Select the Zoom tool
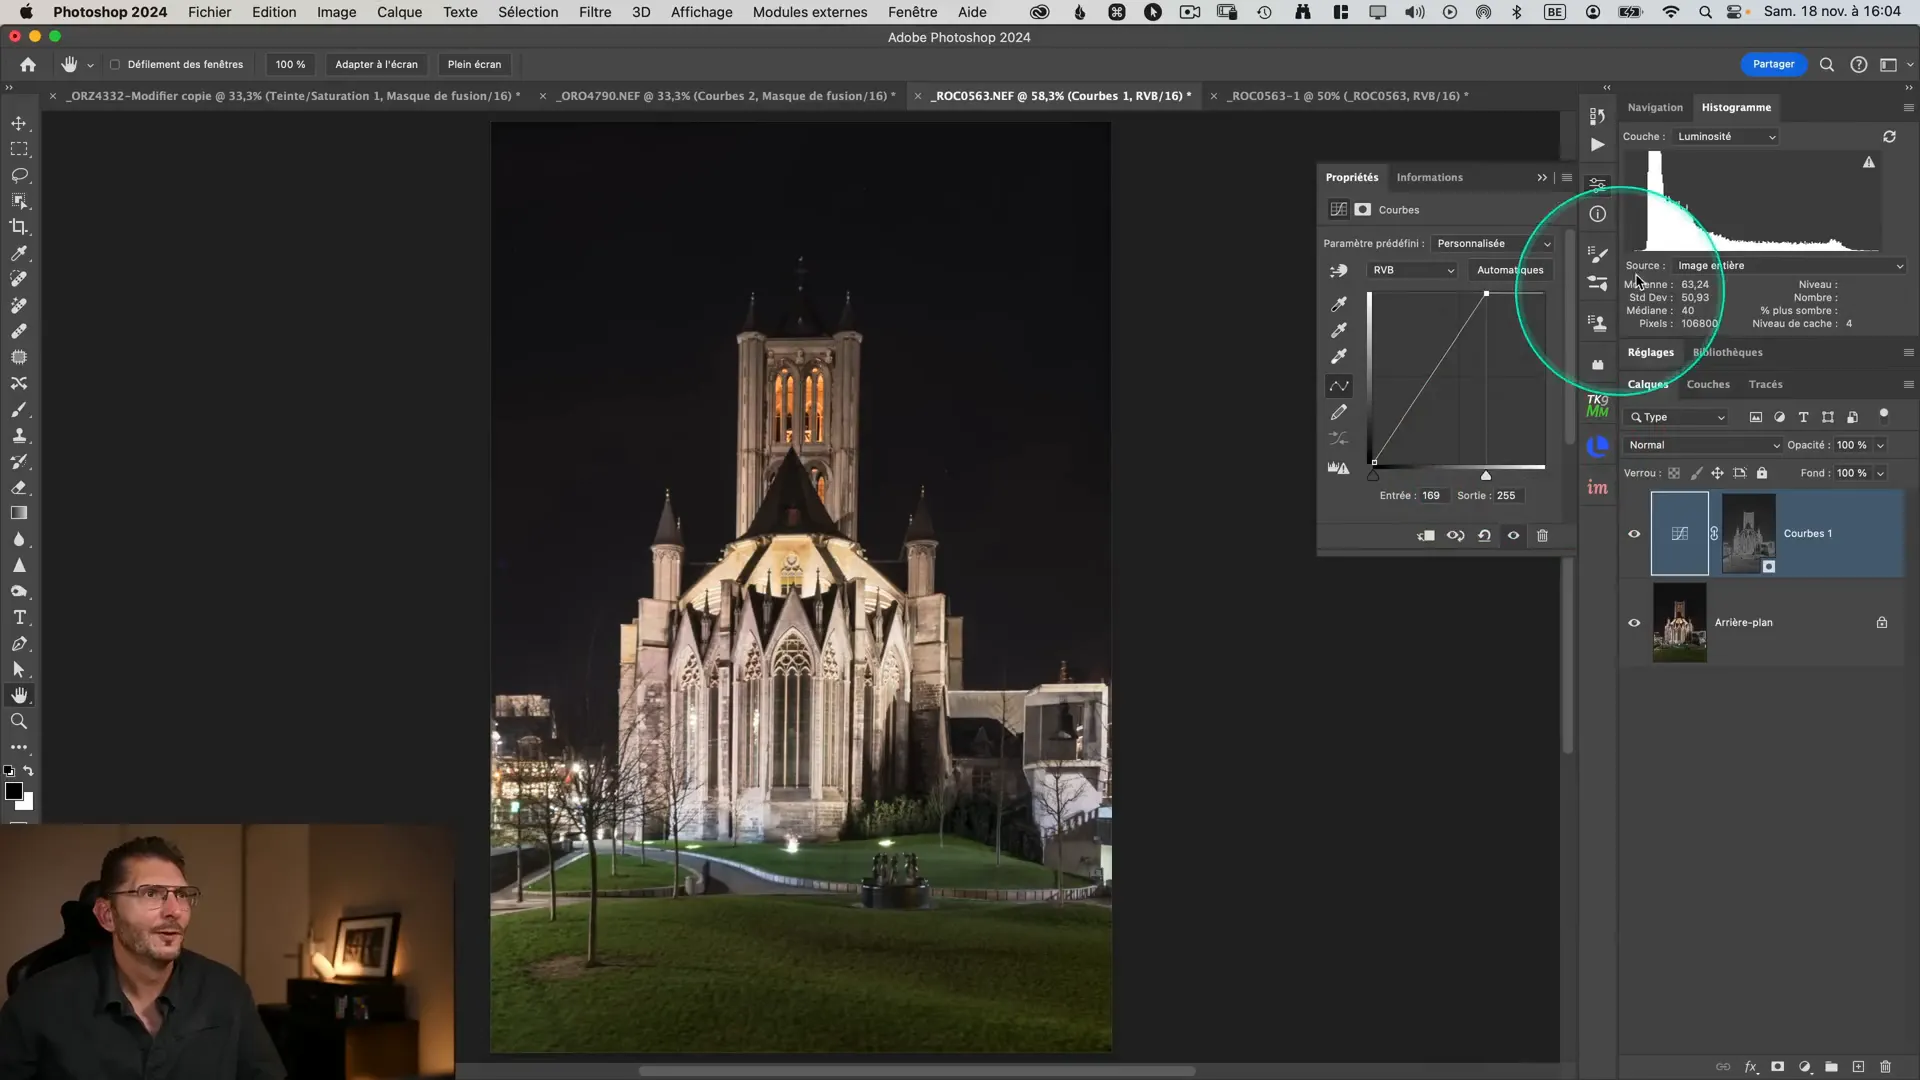Image resolution: width=1920 pixels, height=1080 pixels. [19, 721]
